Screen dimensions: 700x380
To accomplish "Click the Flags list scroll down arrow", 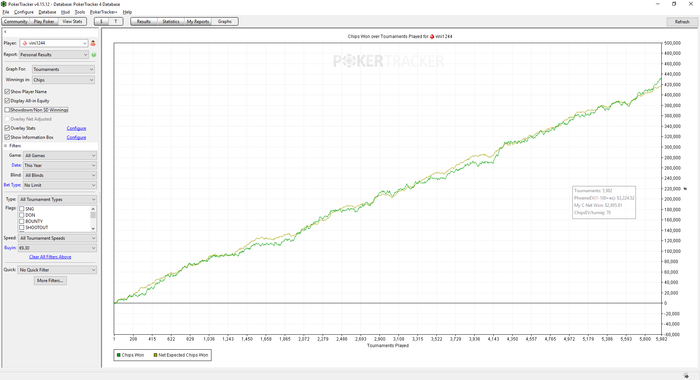I will tap(93, 229).
